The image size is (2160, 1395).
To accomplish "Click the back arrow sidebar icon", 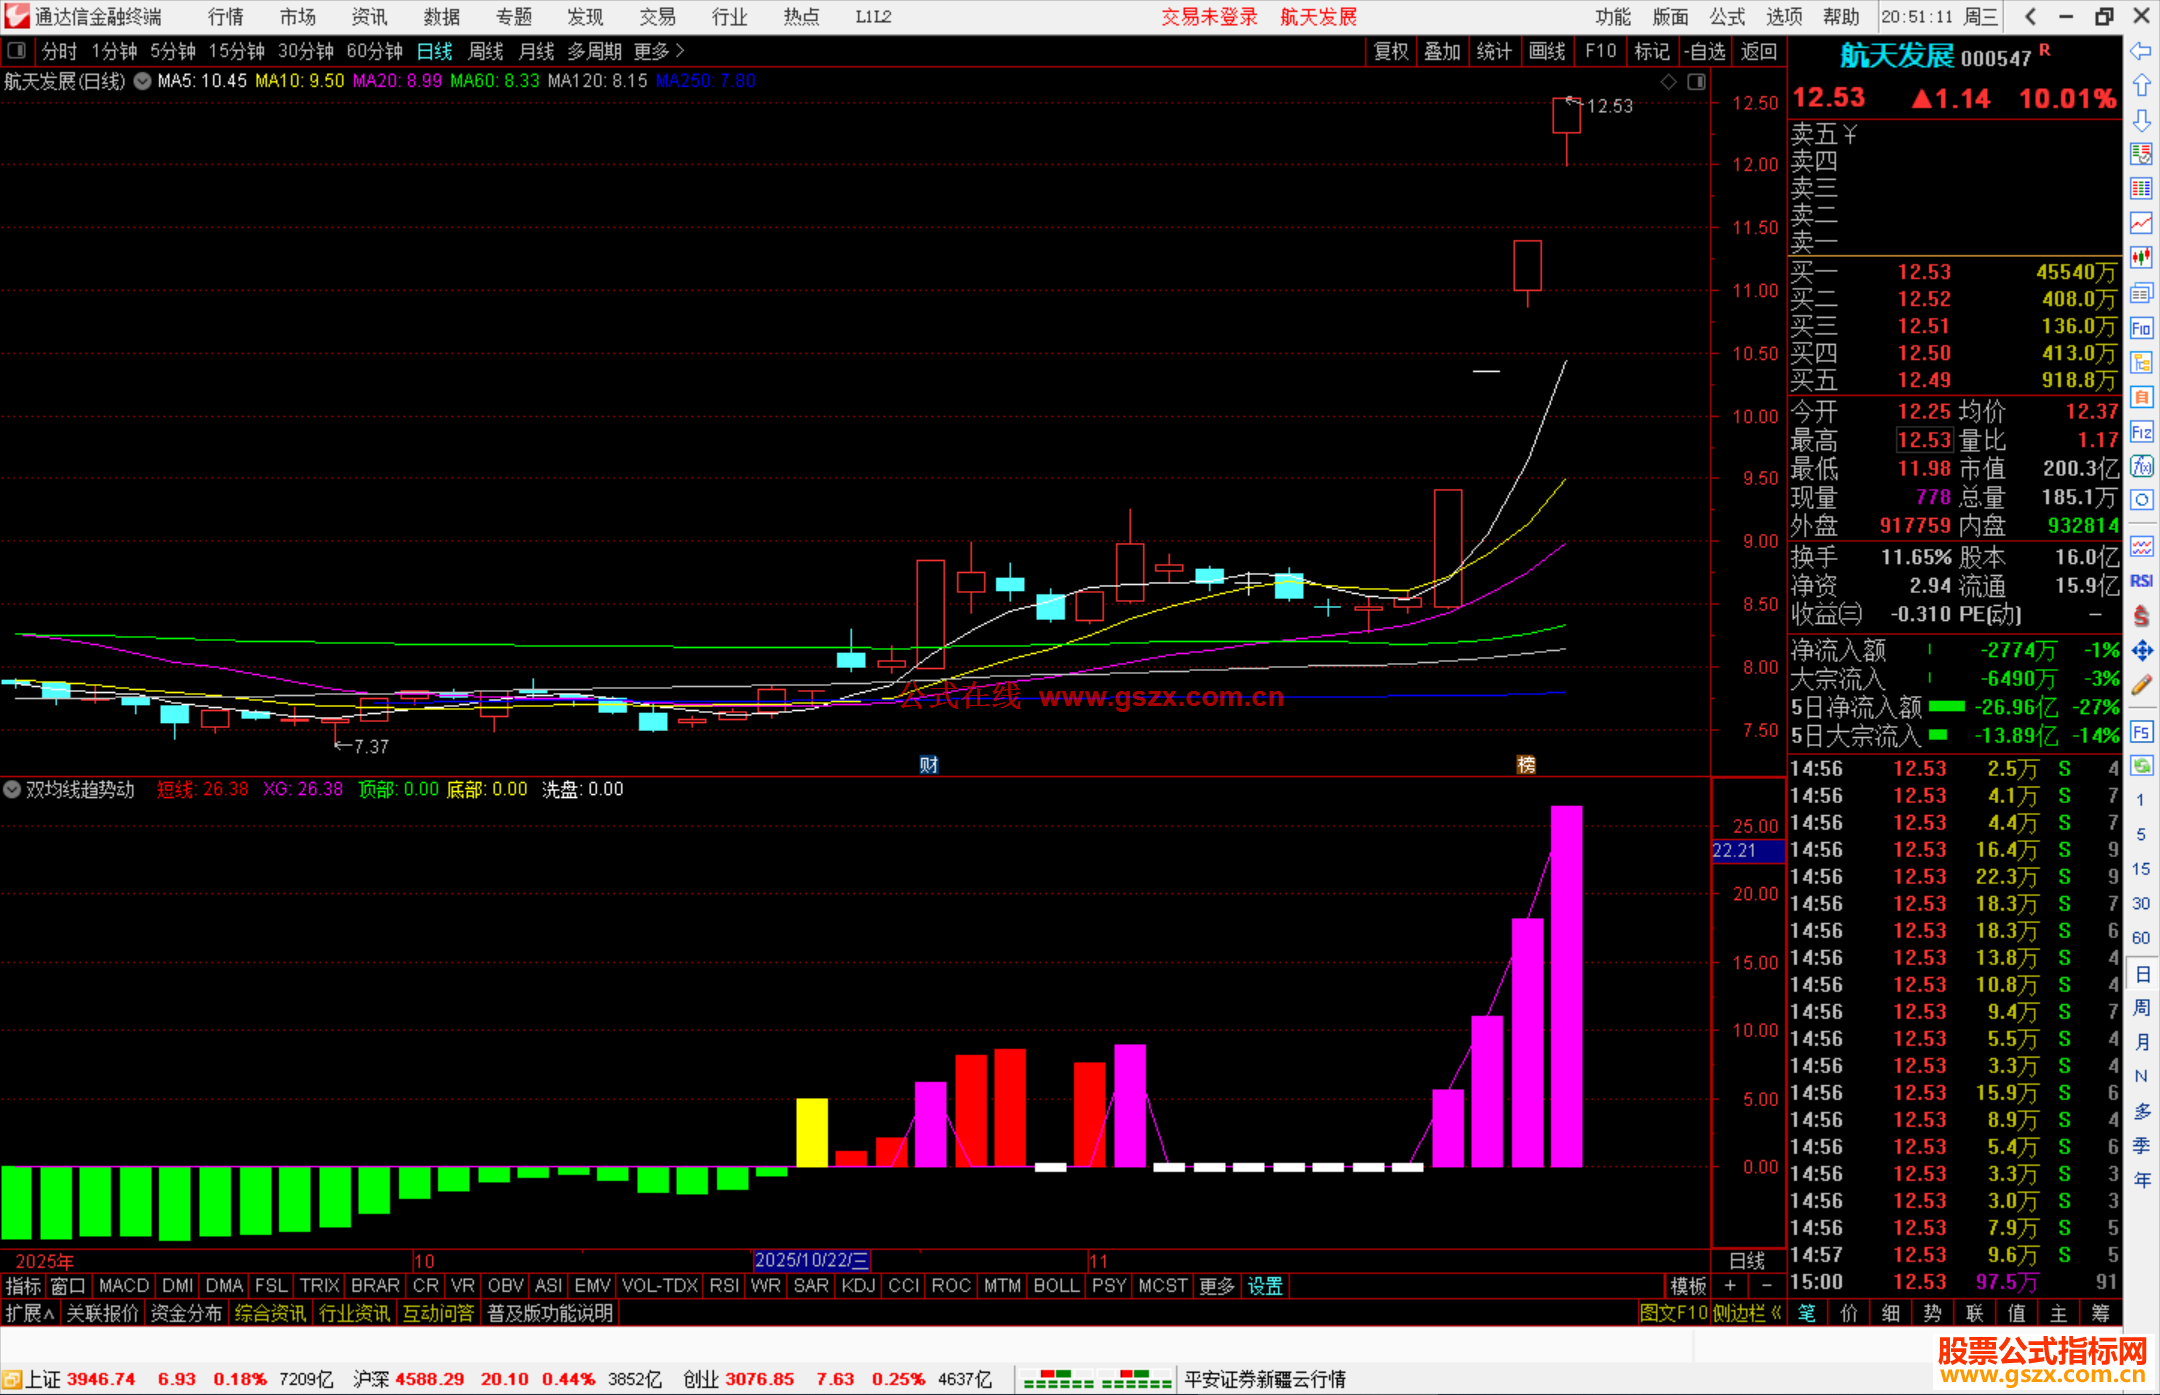I will point(2141,51).
